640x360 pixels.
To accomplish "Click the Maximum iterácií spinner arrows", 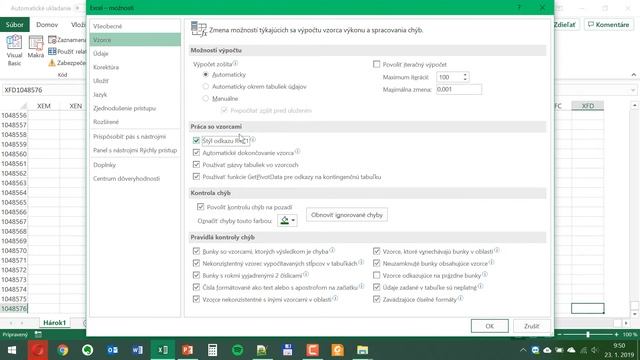I will click(x=465, y=77).
